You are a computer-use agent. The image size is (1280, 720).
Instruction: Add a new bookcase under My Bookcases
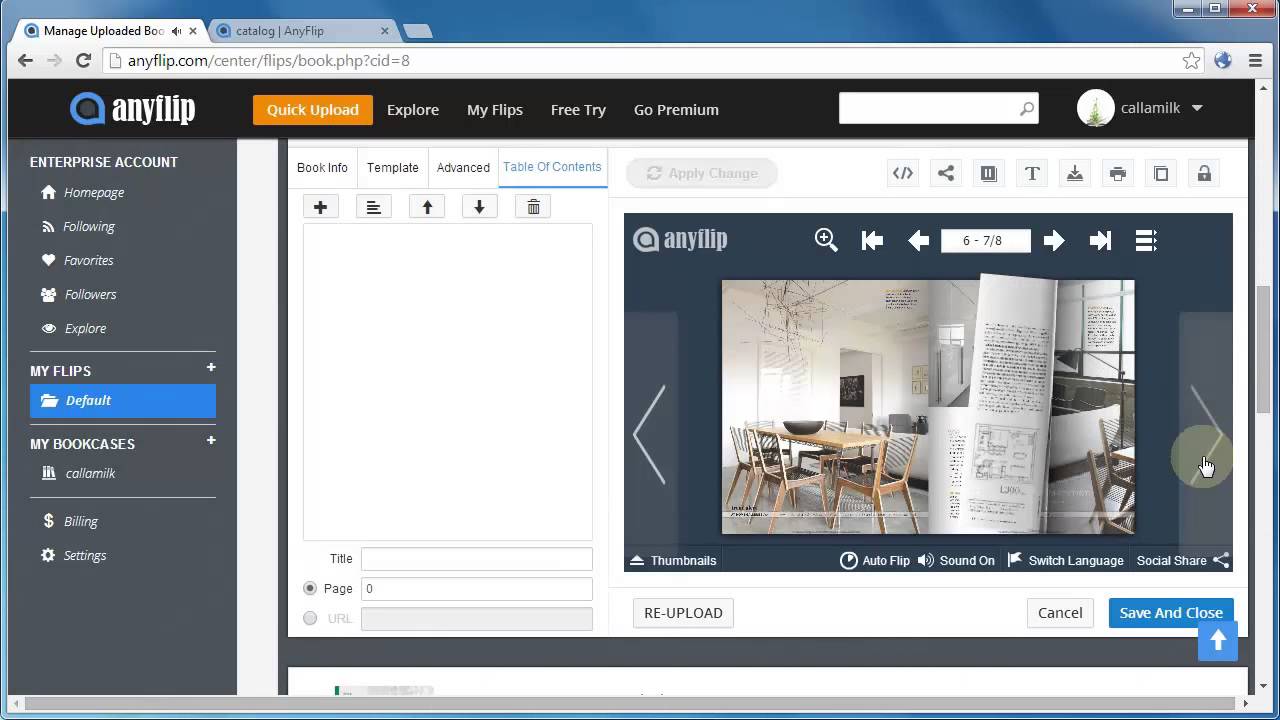point(211,441)
